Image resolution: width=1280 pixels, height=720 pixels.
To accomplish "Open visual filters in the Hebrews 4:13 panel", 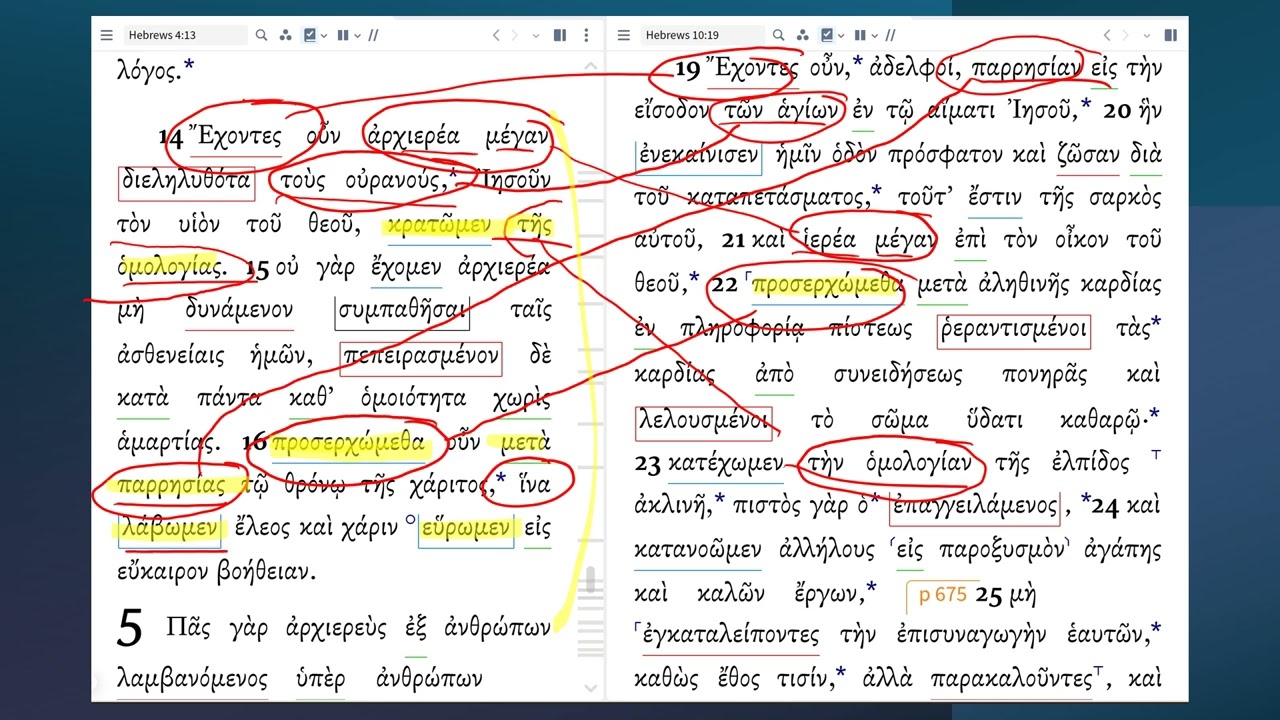I will click(x=285, y=35).
